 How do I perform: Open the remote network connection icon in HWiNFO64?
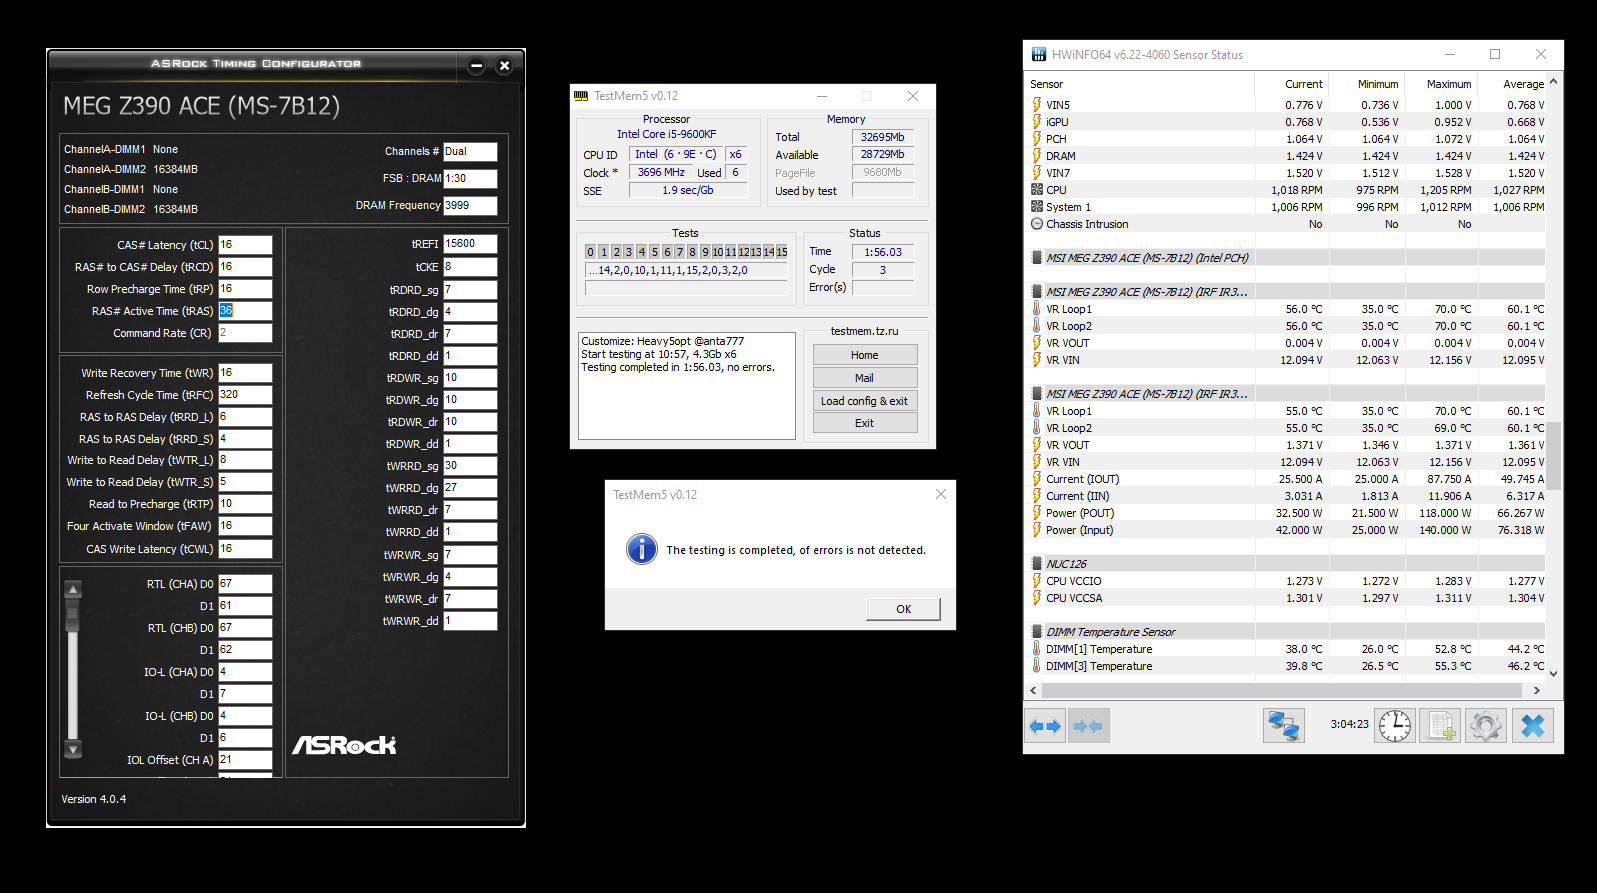[1283, 726]
